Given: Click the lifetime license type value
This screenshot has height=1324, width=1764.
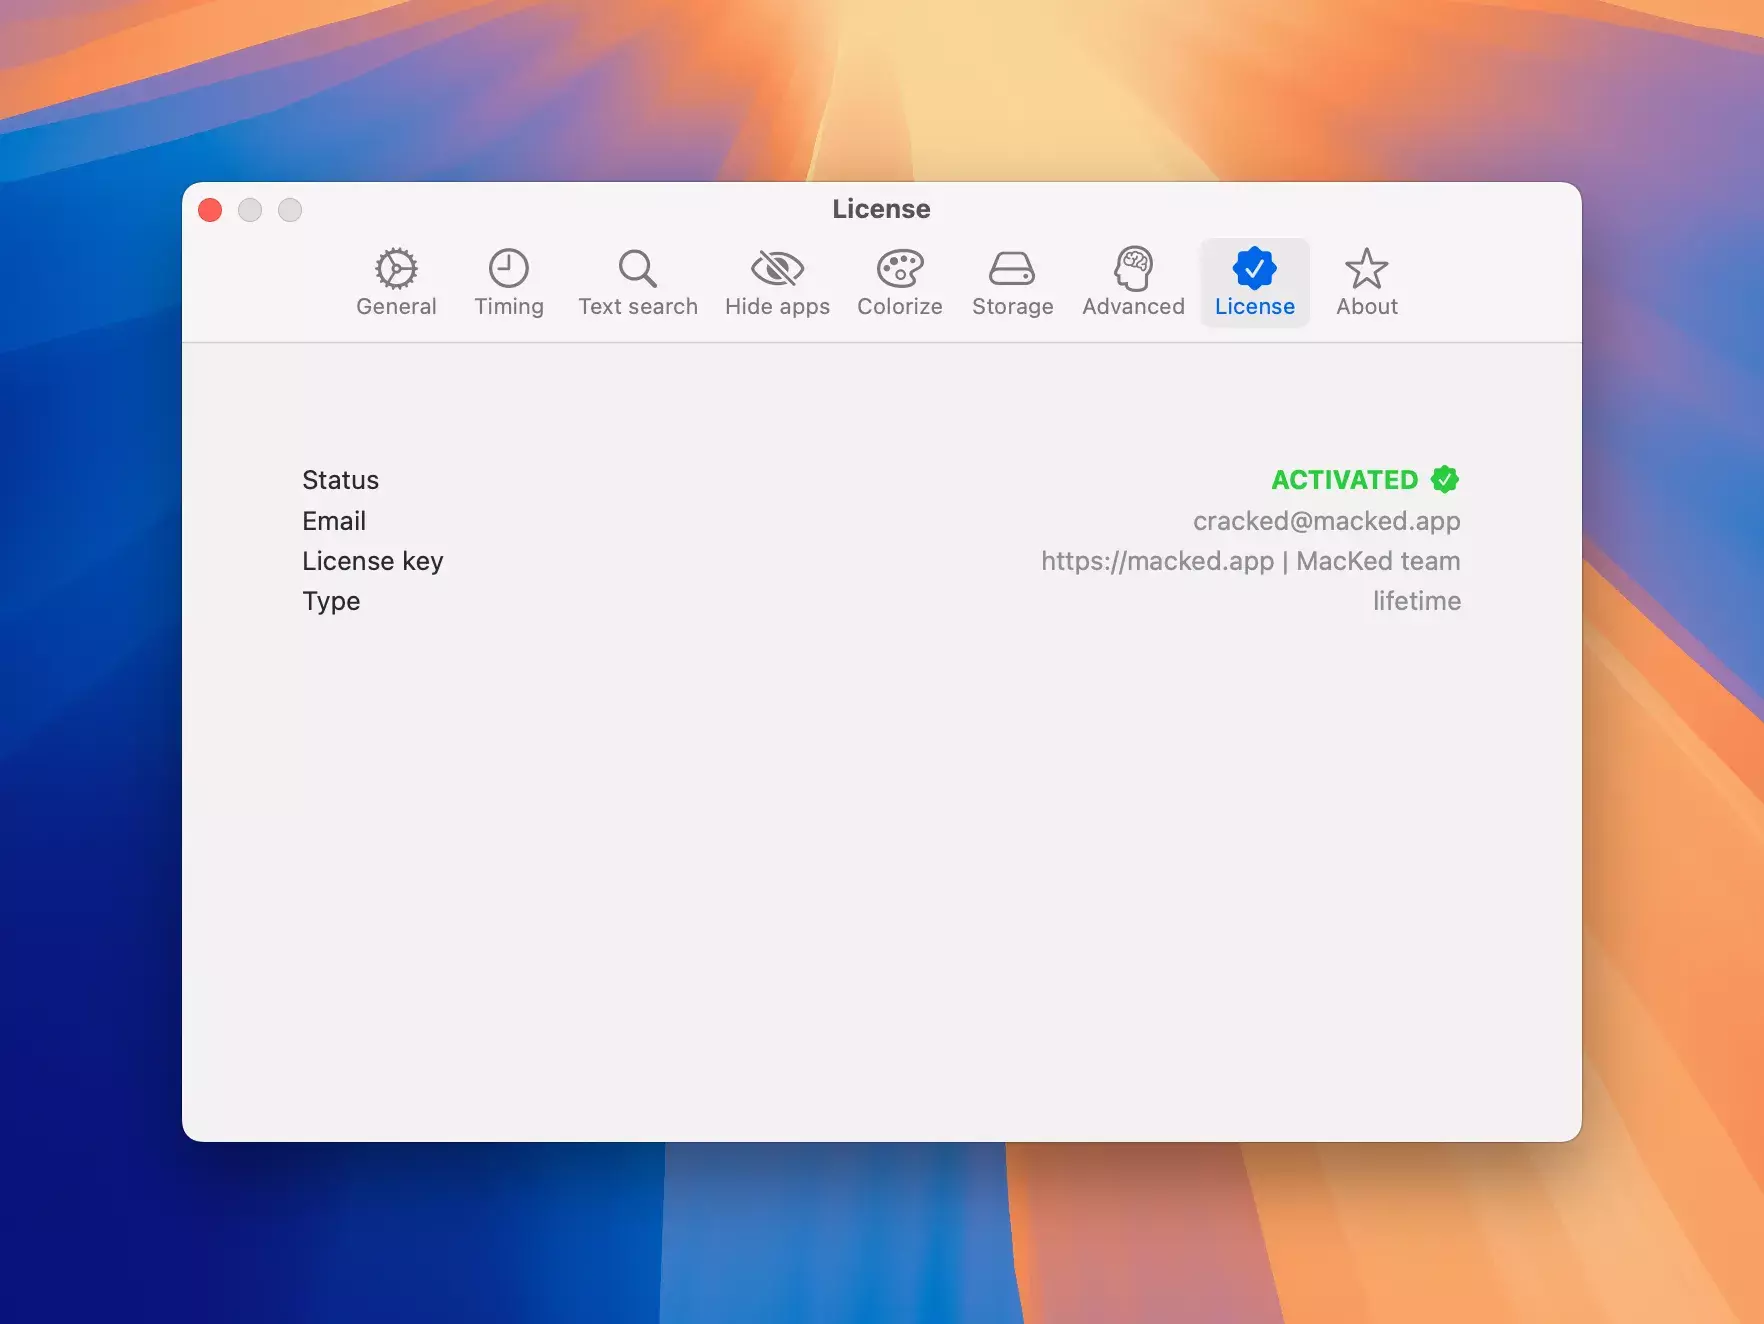Looking at the screenshot, I should pos(1416,601).
